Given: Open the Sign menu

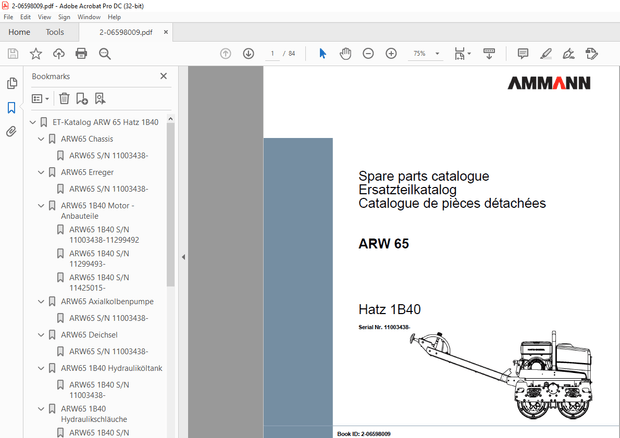Looking at the screenshot, I should (x=64, y=17).
